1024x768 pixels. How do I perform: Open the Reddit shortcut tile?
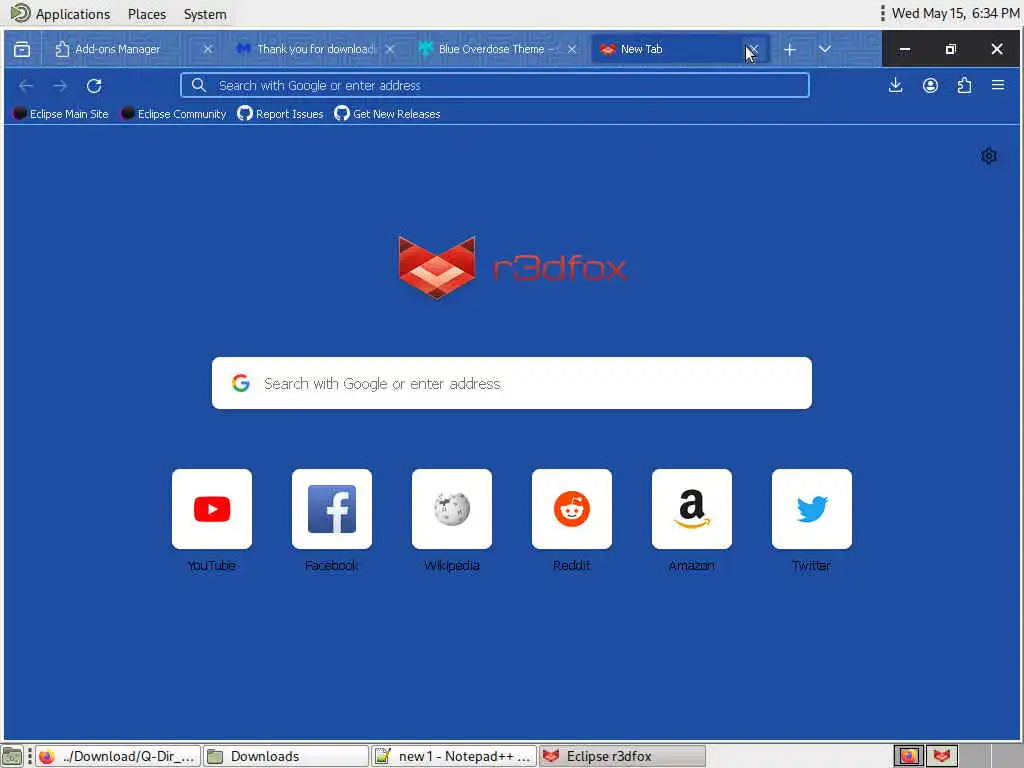pos(572,509)
